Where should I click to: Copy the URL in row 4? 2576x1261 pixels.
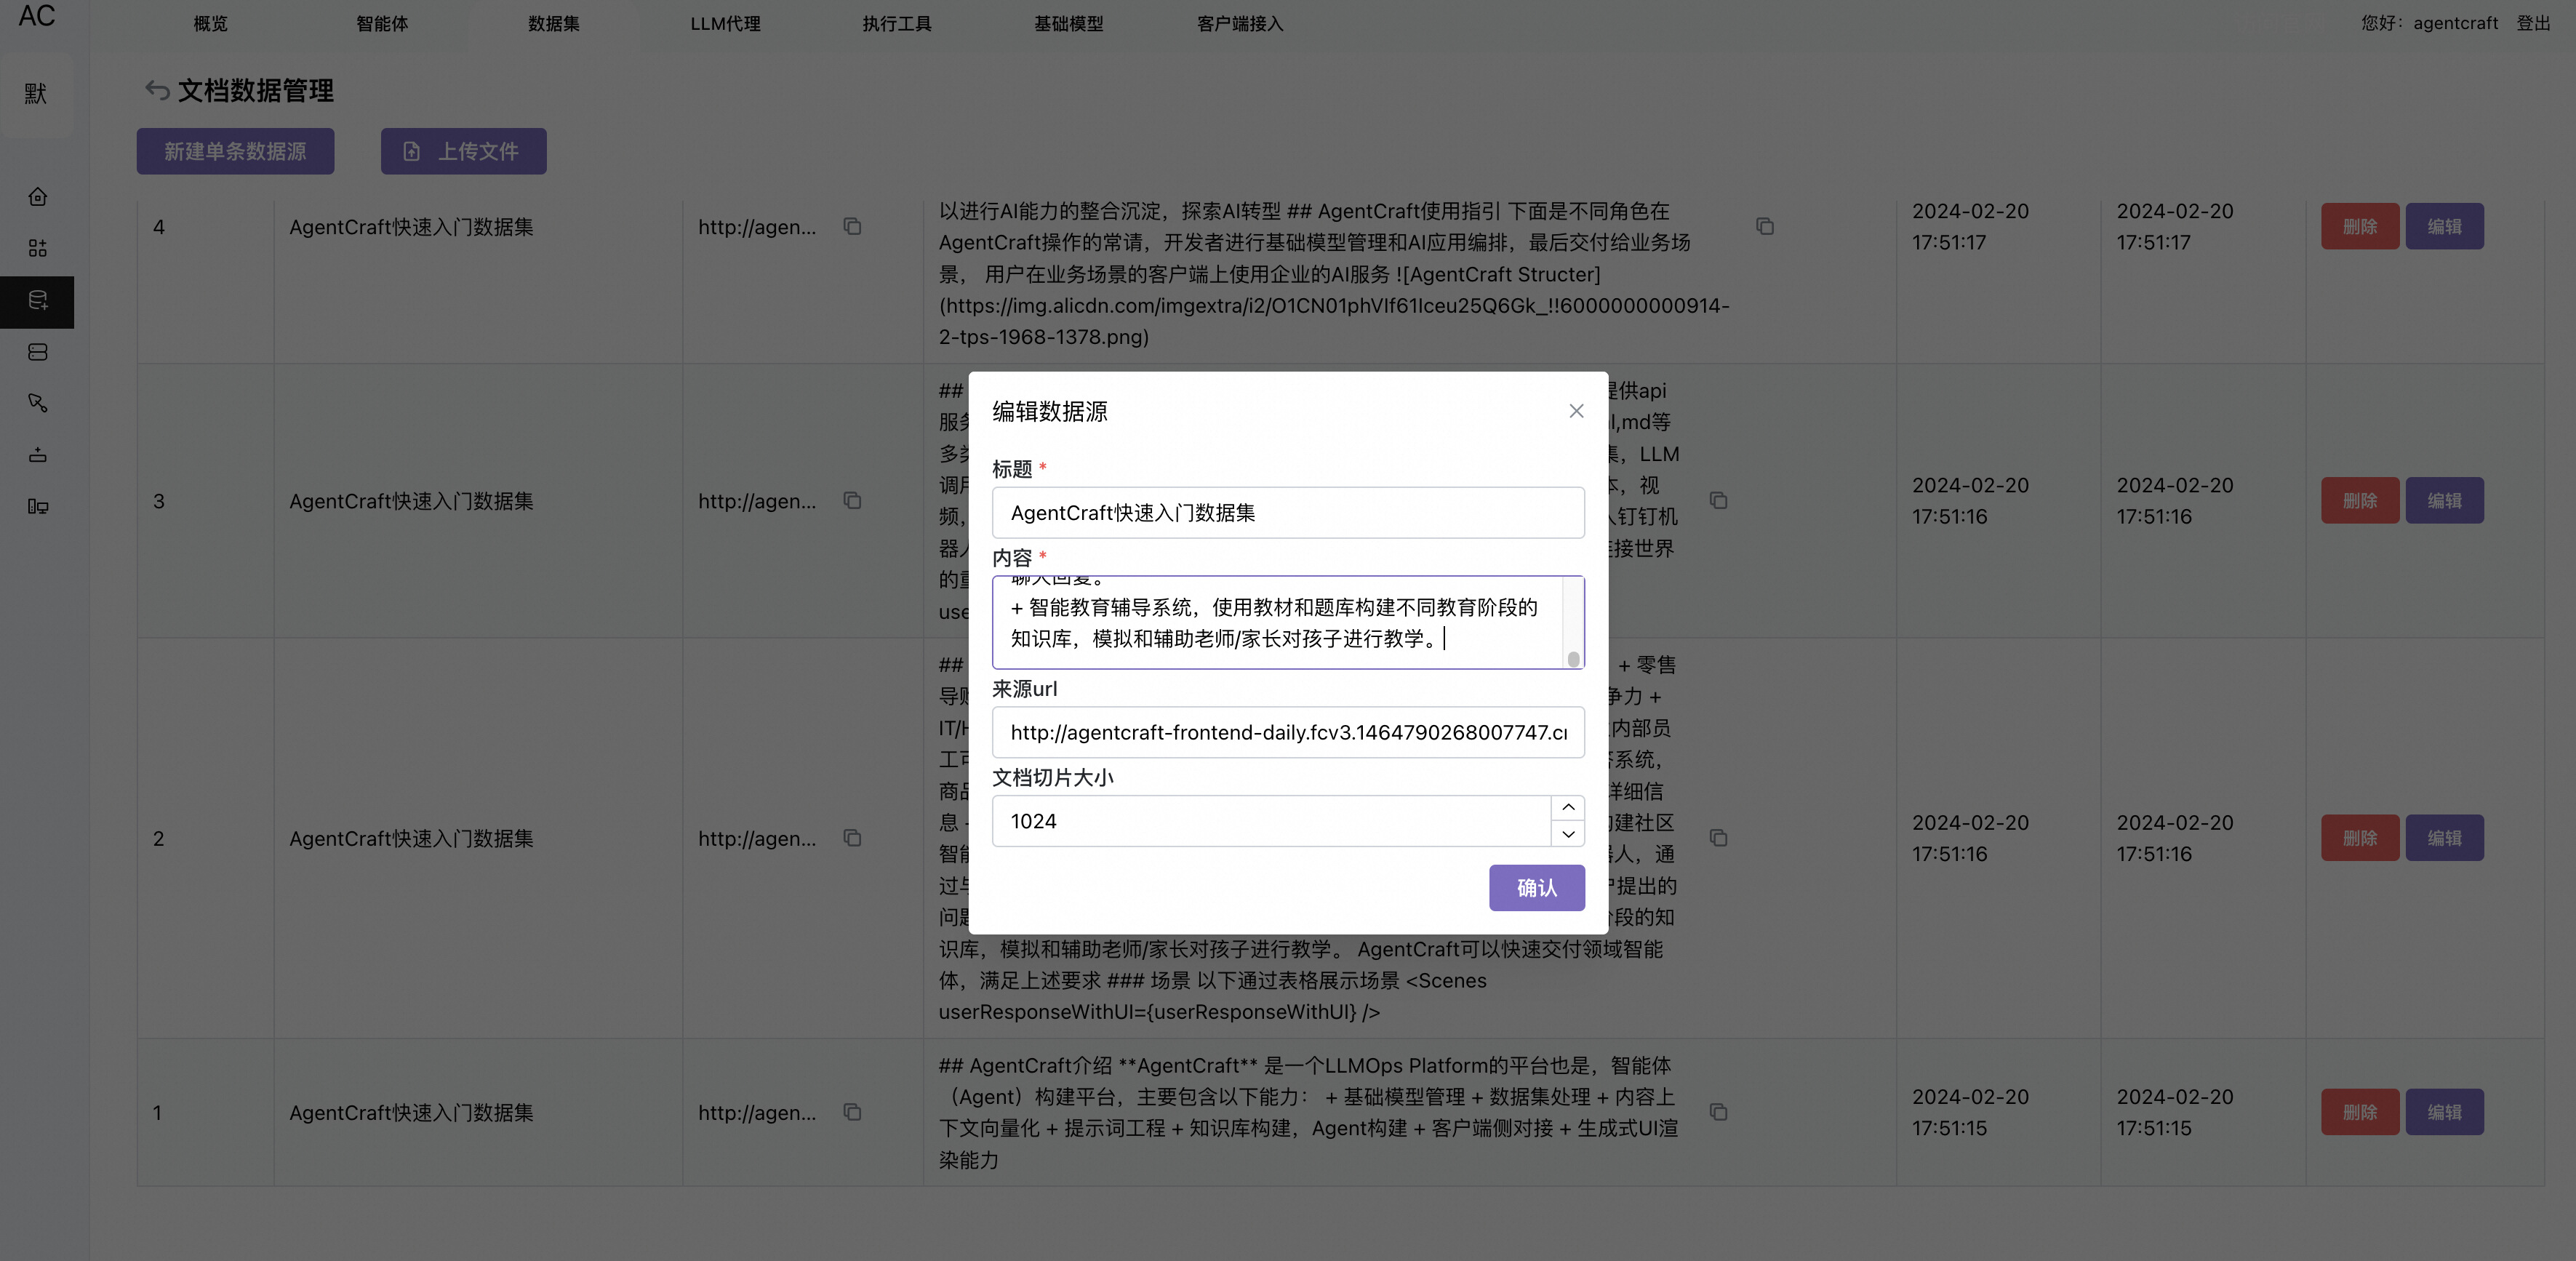(x=852, y=227)
